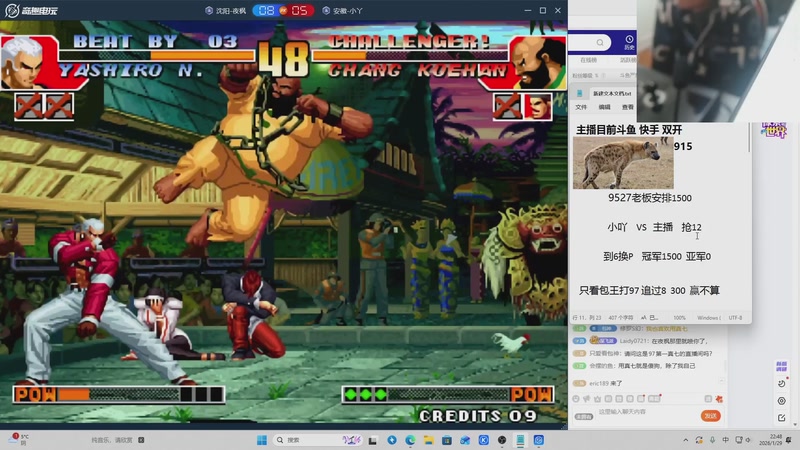Open the blue K app taskbar icon

(484, 440)
